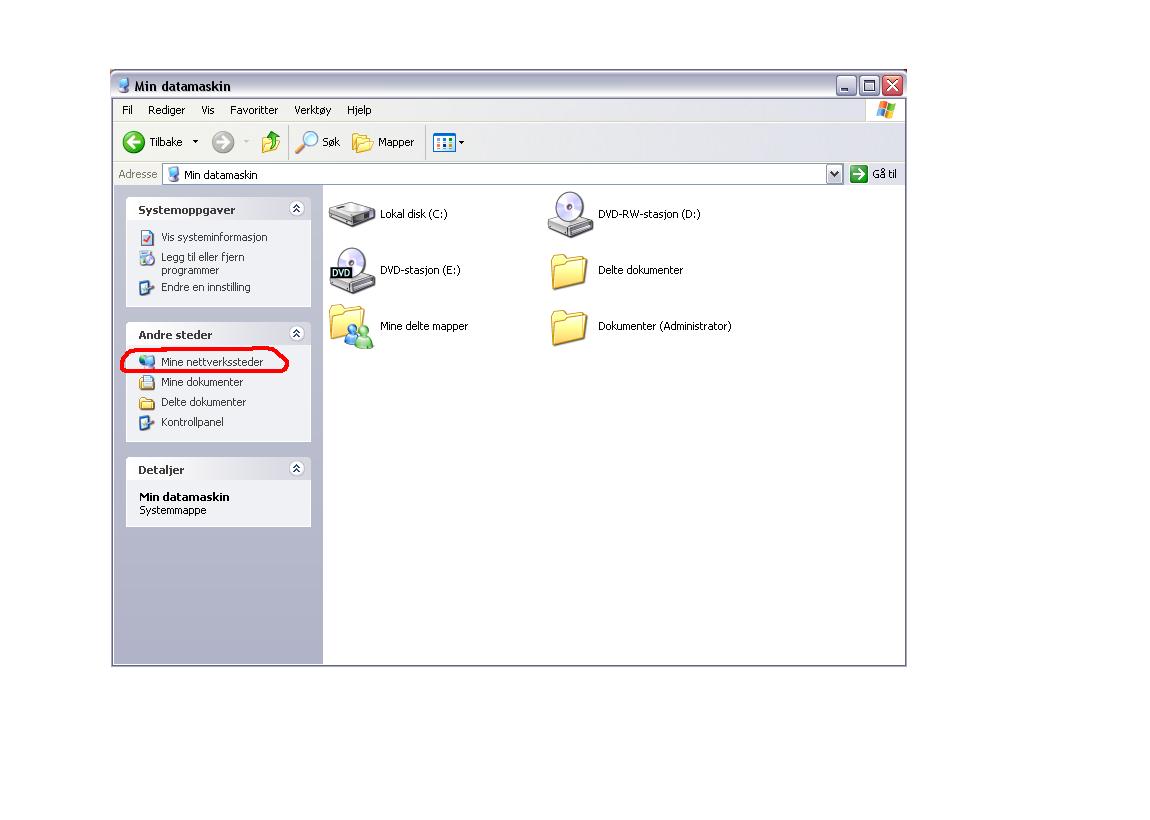Screen dimensions: 1150x820
Task: Select Delte dokumenter folder icon in main pane
Action: click(x=569, y=271)
